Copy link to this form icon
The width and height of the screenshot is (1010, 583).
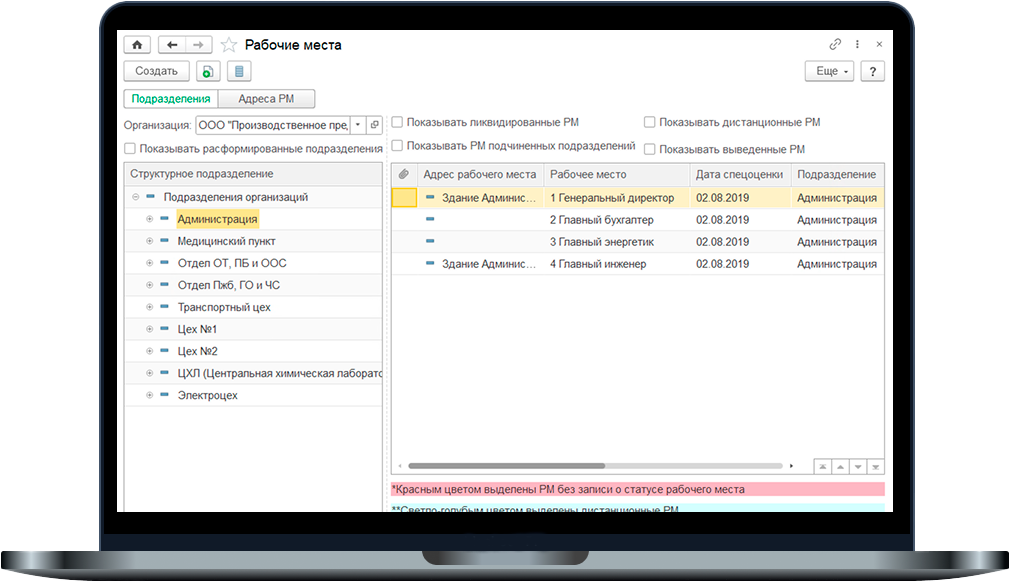[835, 44]
